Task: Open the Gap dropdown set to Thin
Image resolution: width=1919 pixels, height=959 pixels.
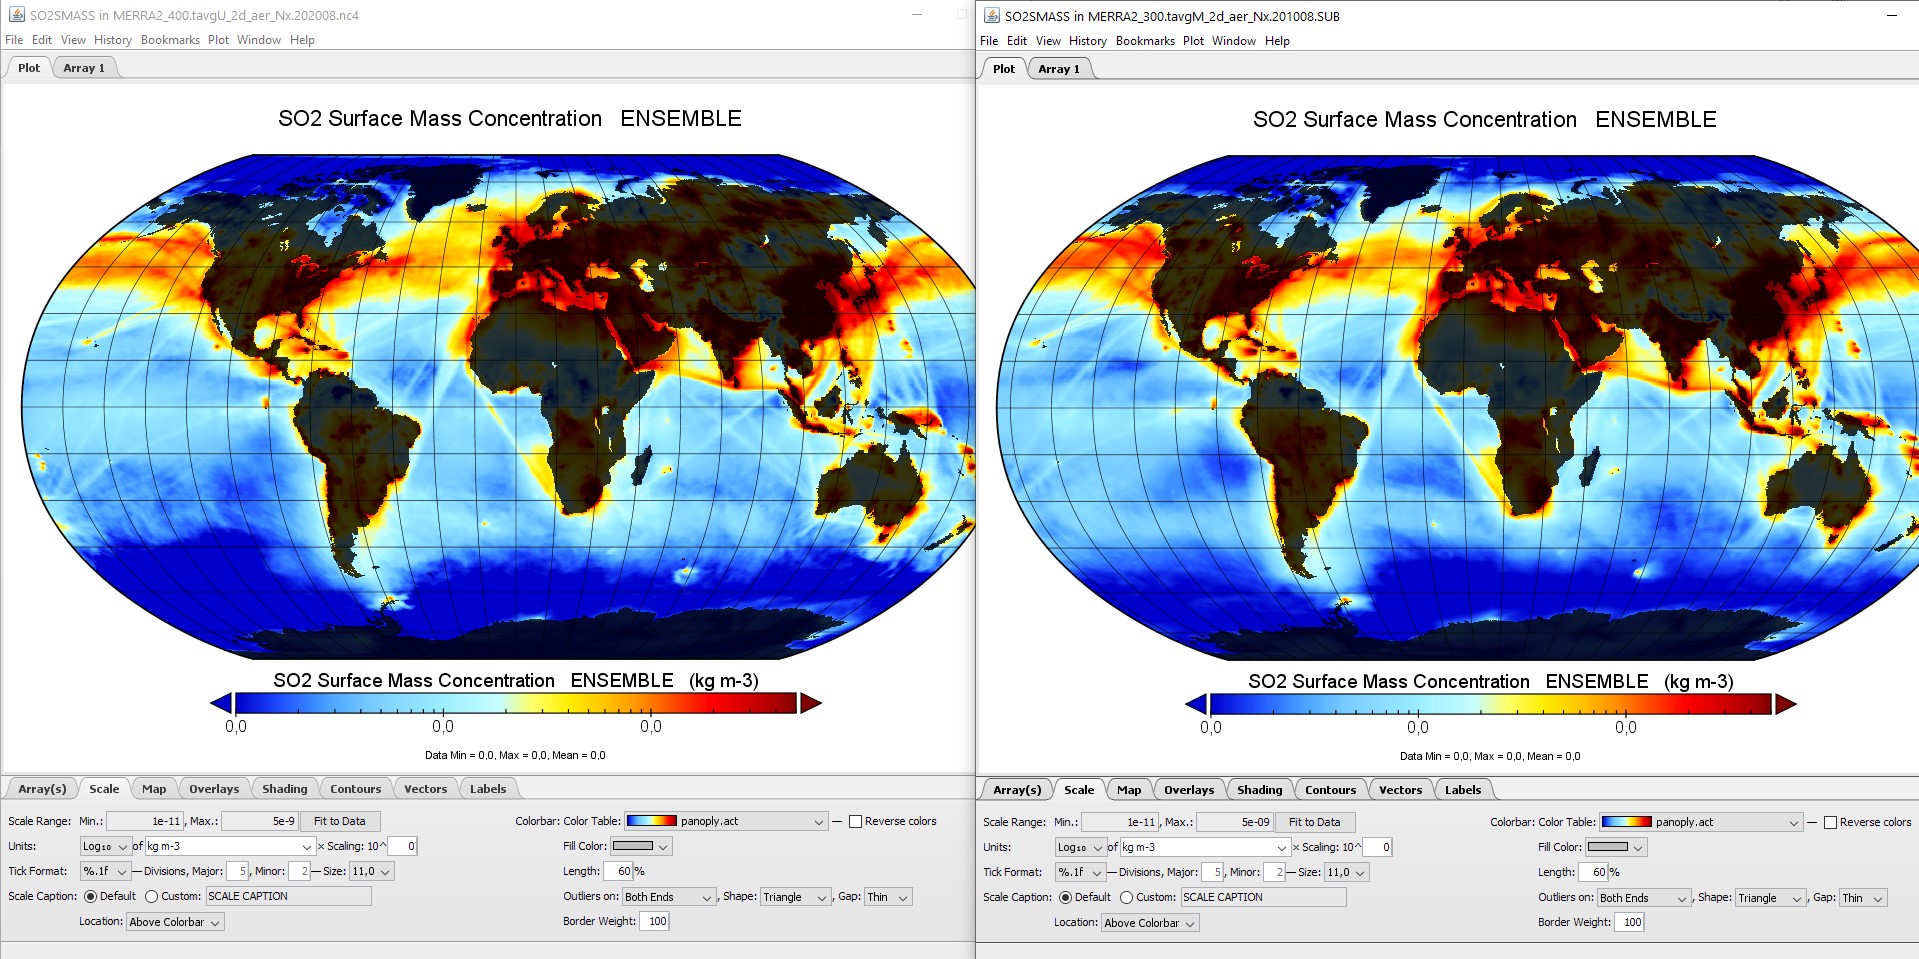Action: point(885,897)
